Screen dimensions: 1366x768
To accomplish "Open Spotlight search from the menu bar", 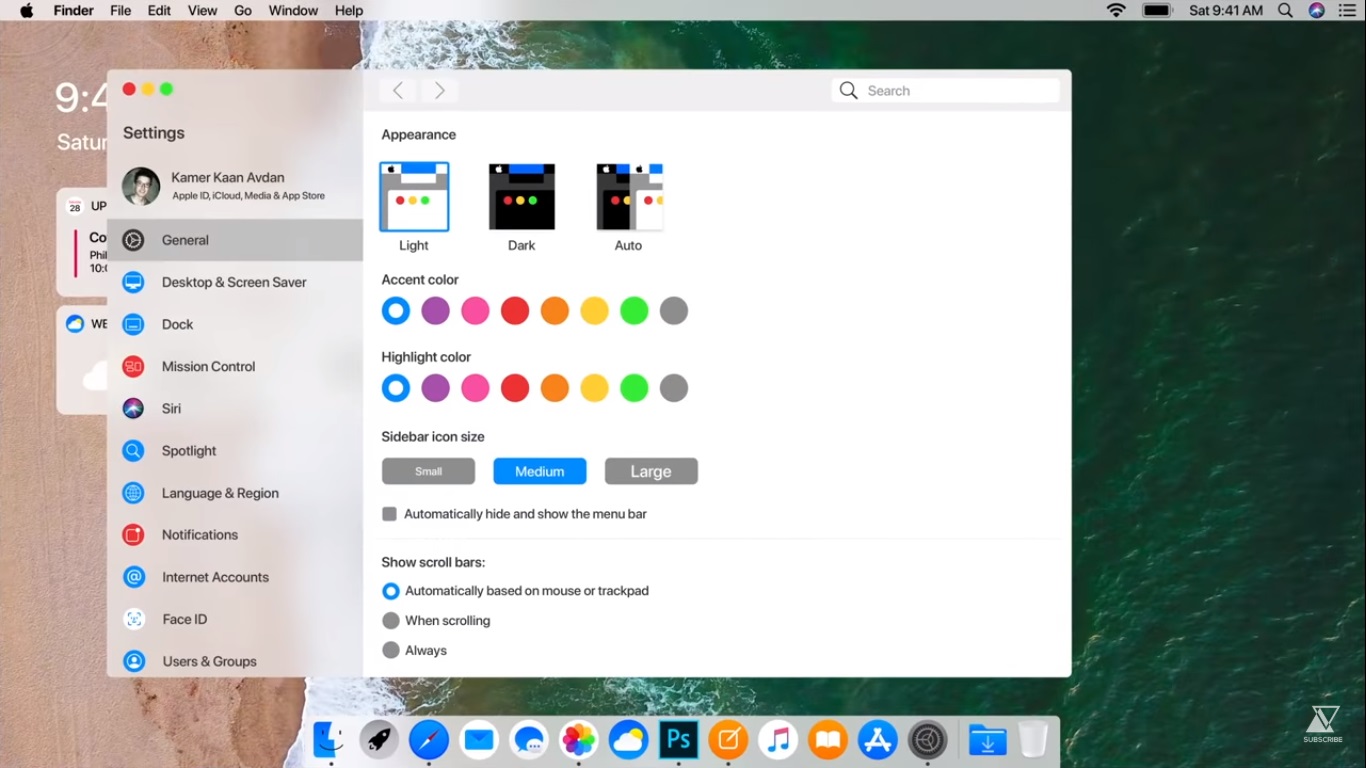I will (x=1286, y=10).
